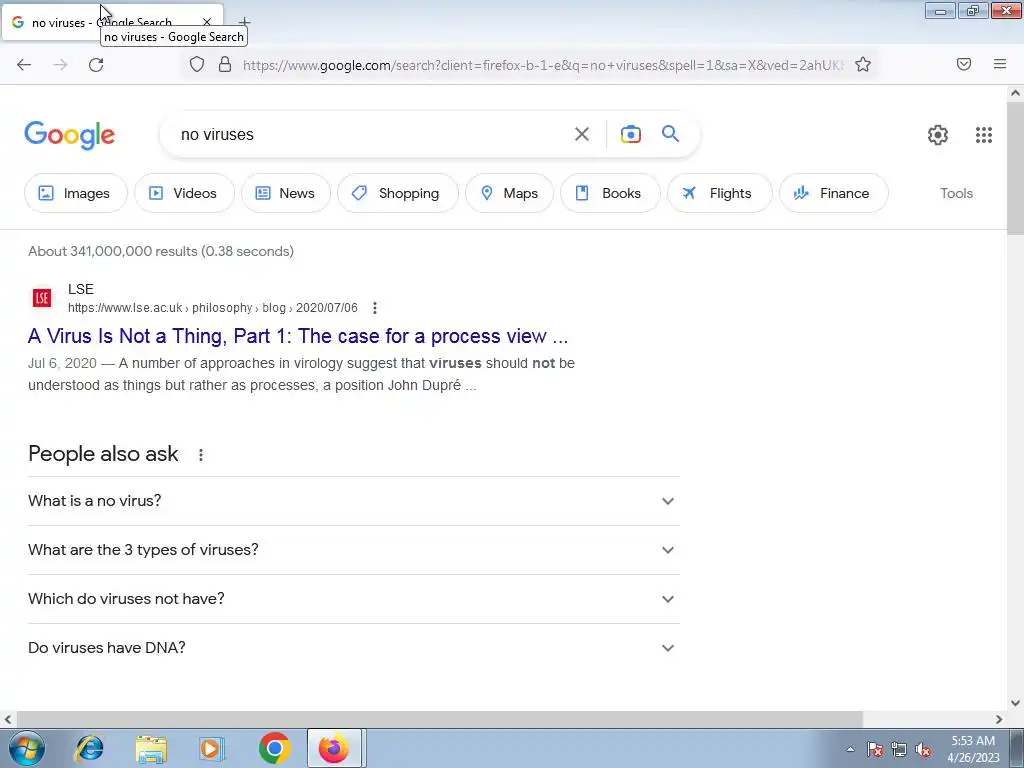The height and width of the screenshot is (768, 1024).
Task: Select the Maps filter
Action: pos(509,193)
